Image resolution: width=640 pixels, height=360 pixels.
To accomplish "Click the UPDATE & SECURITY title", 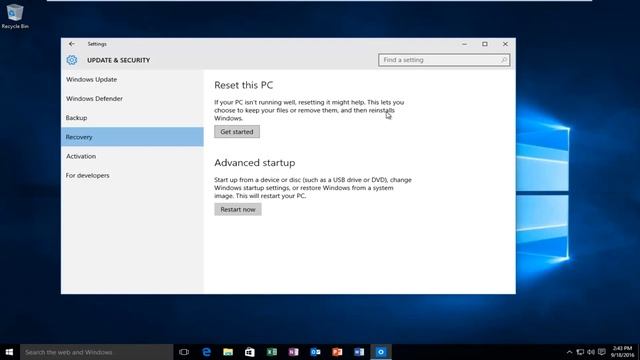I will [x=118, y=60].
